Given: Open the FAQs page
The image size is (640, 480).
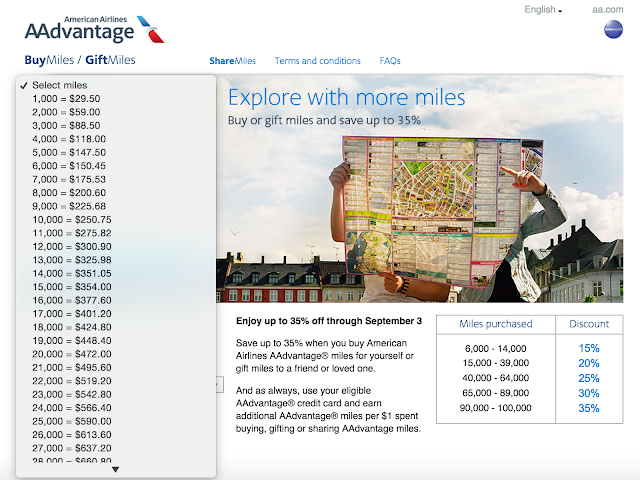Looking at the screenshot, I should 390,61.
